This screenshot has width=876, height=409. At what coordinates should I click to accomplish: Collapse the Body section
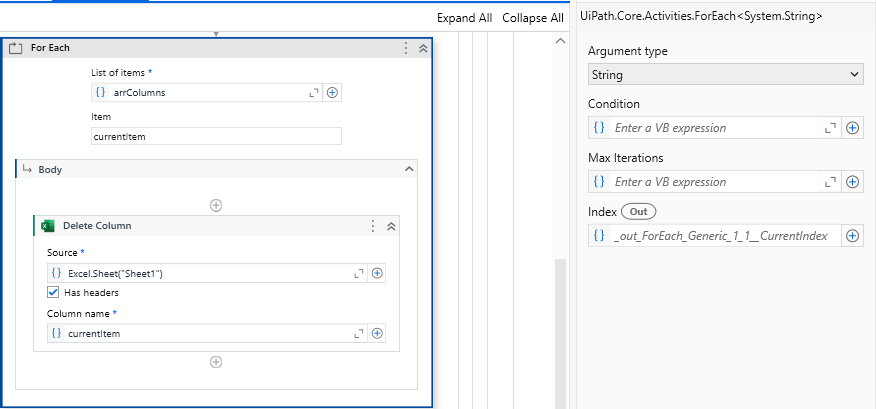(x=408, y=170)
